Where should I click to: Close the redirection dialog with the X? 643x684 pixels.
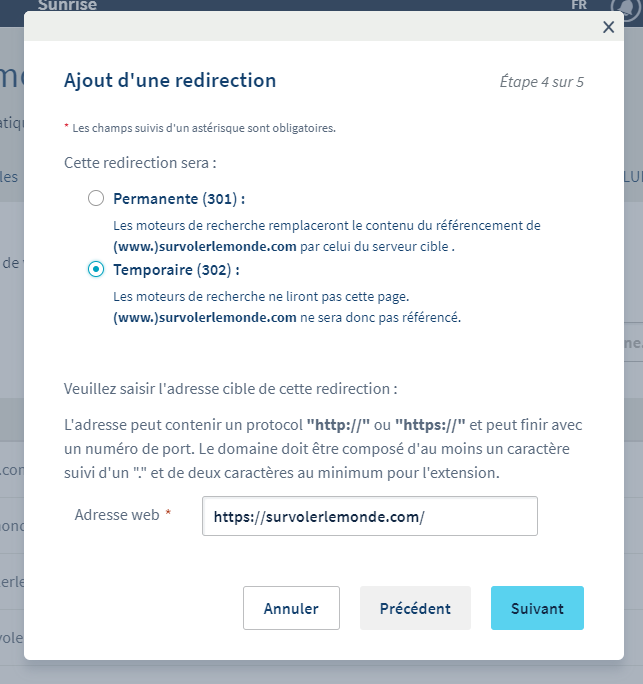point(608,27)
